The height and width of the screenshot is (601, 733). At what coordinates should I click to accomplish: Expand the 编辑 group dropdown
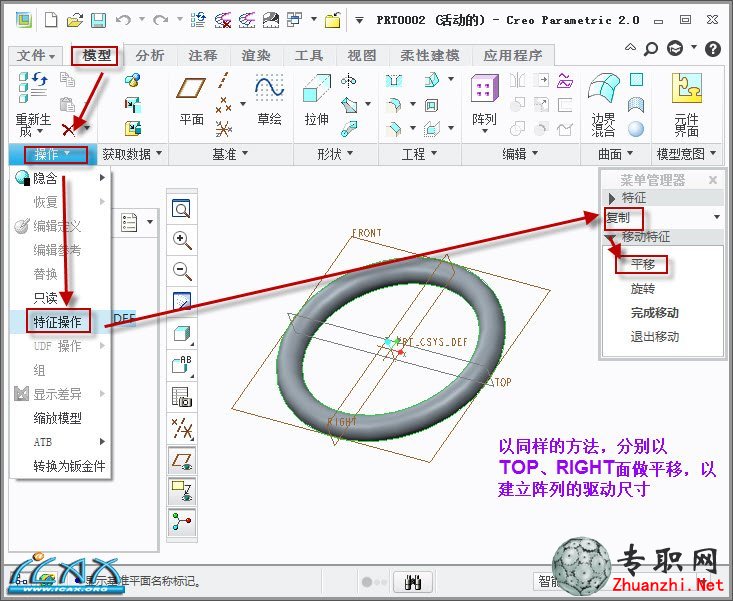[520, 154]
